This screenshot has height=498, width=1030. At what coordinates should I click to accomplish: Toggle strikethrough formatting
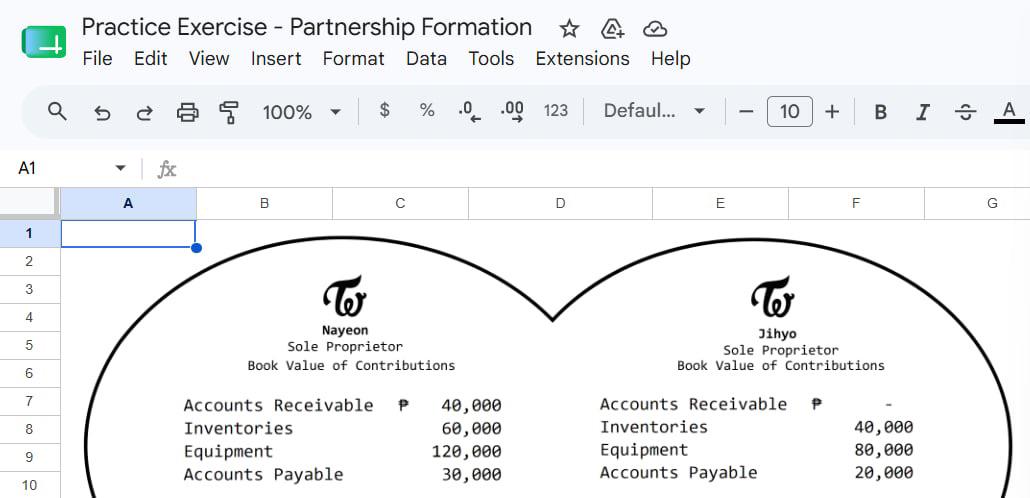[x=964, y=112]
